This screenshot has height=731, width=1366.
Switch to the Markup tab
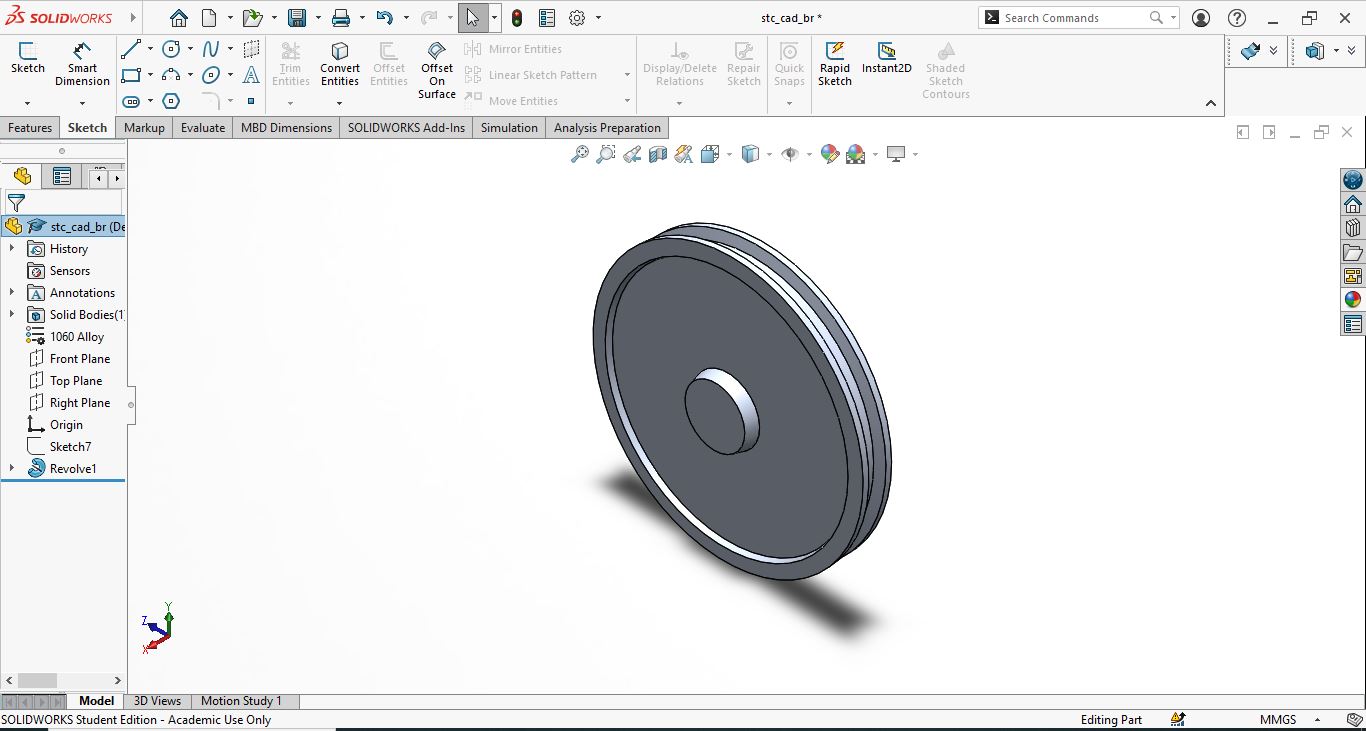click(x=144, y=128)
